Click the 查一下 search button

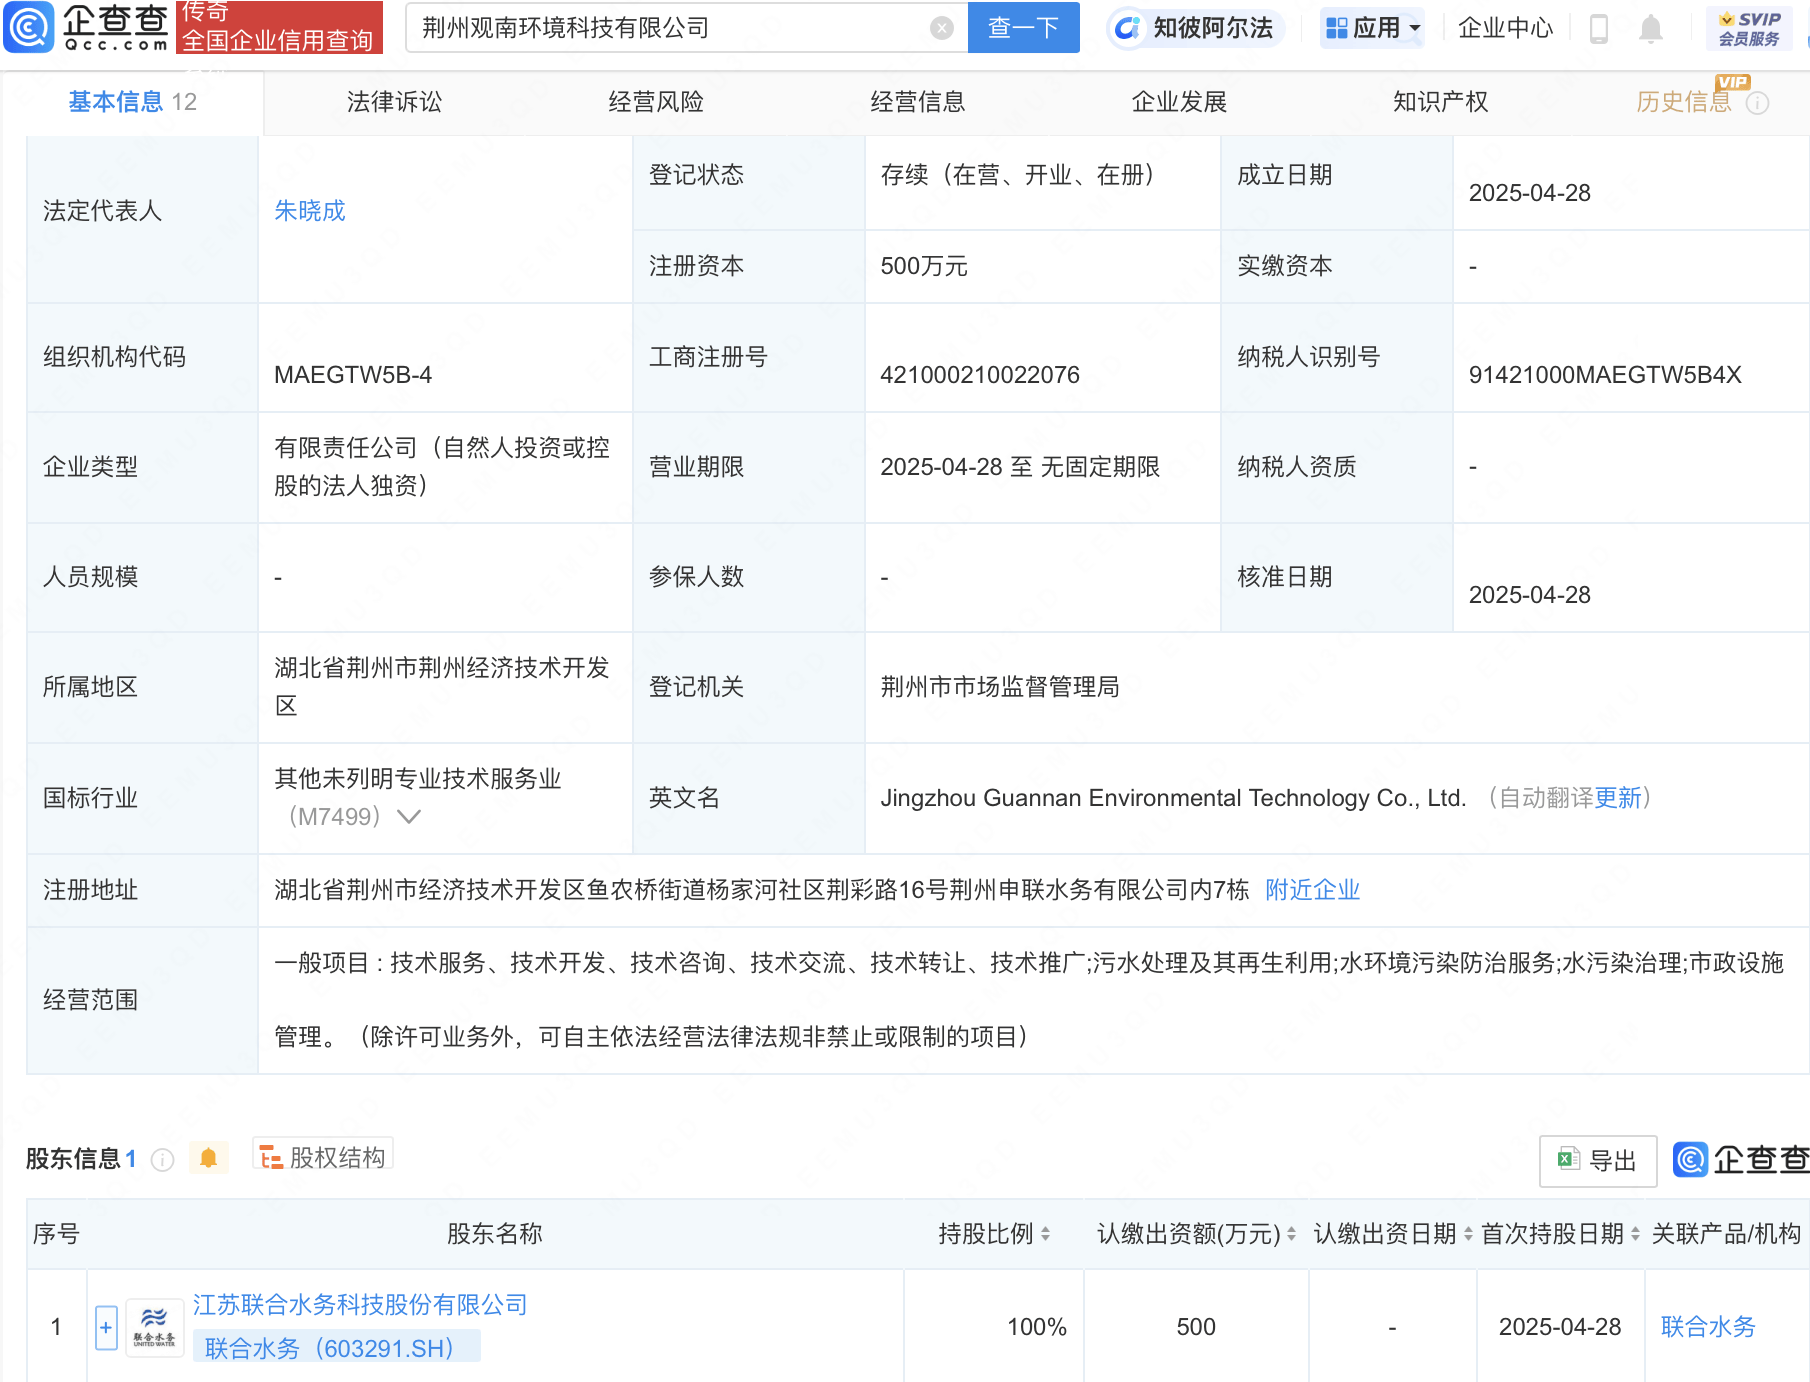click(1024, 28)
